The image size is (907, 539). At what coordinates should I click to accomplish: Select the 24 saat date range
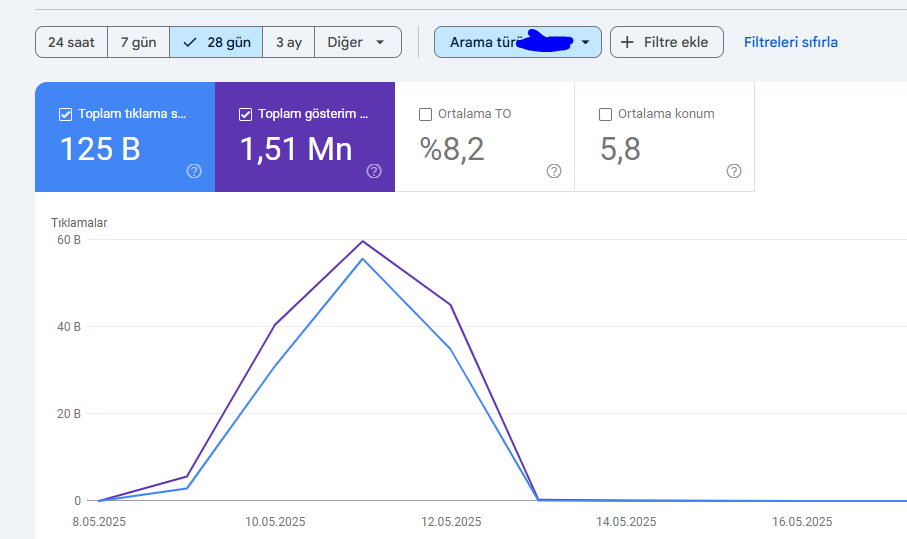click(x=71, y=42)
